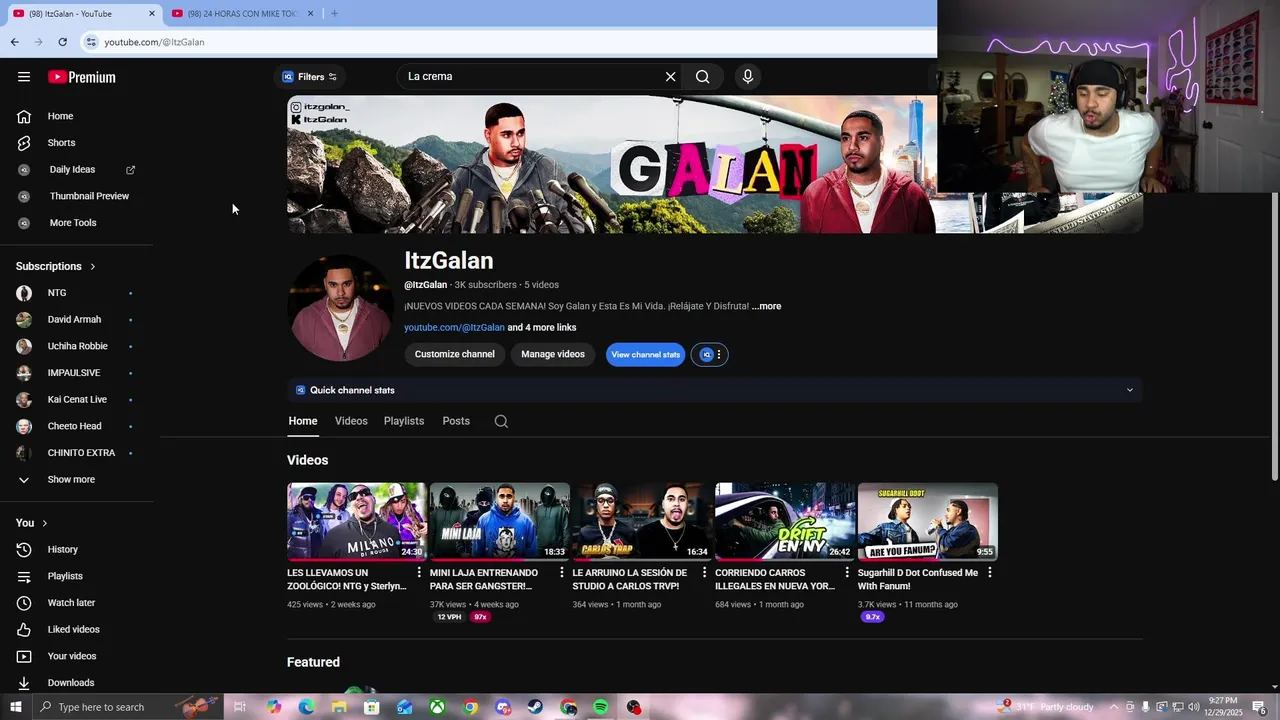This screenshot has width=1280, height=720.
Task: Open CARLOS TRVP studio session thumbnail
Action: [x=642, y=522]
